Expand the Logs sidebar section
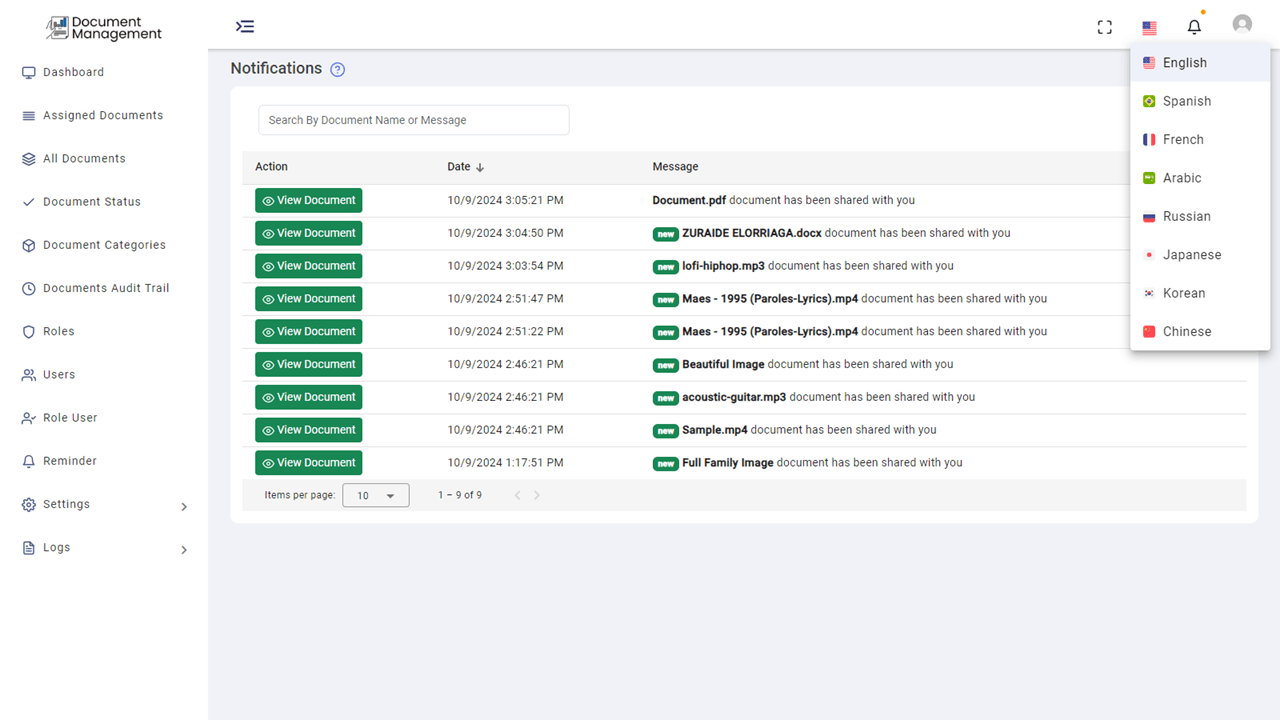1280x720 pixels. [x=55, y=547]
